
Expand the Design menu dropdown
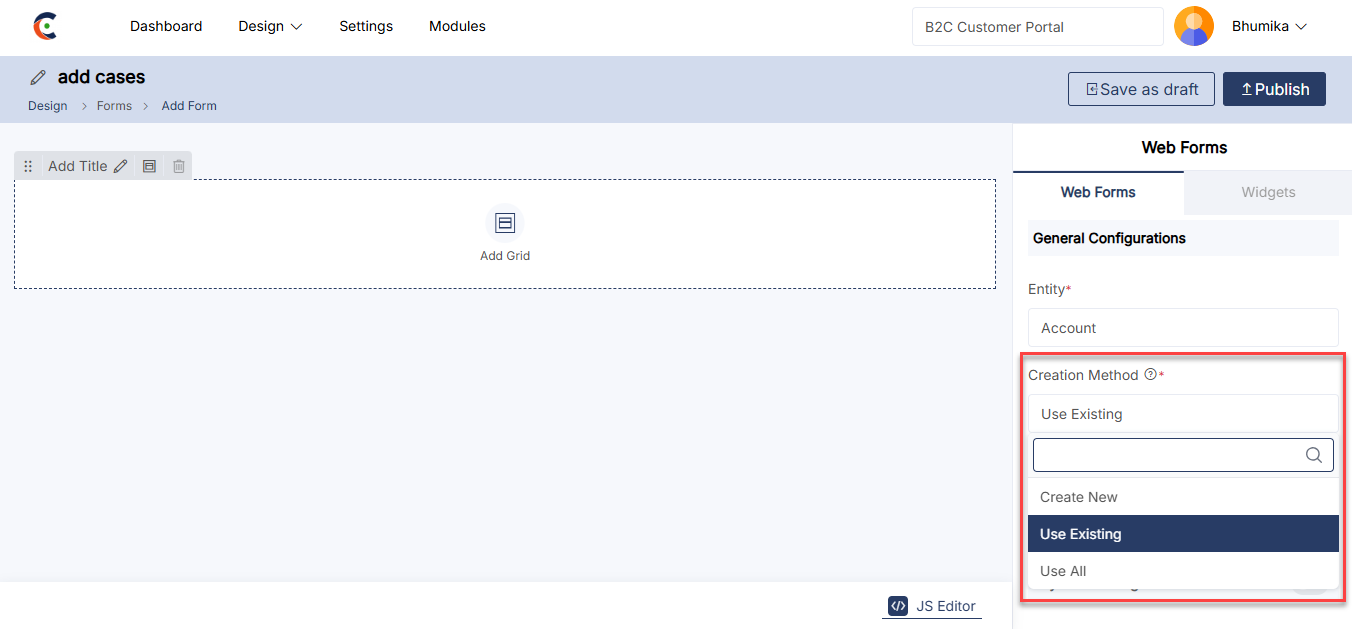[270, 27]
